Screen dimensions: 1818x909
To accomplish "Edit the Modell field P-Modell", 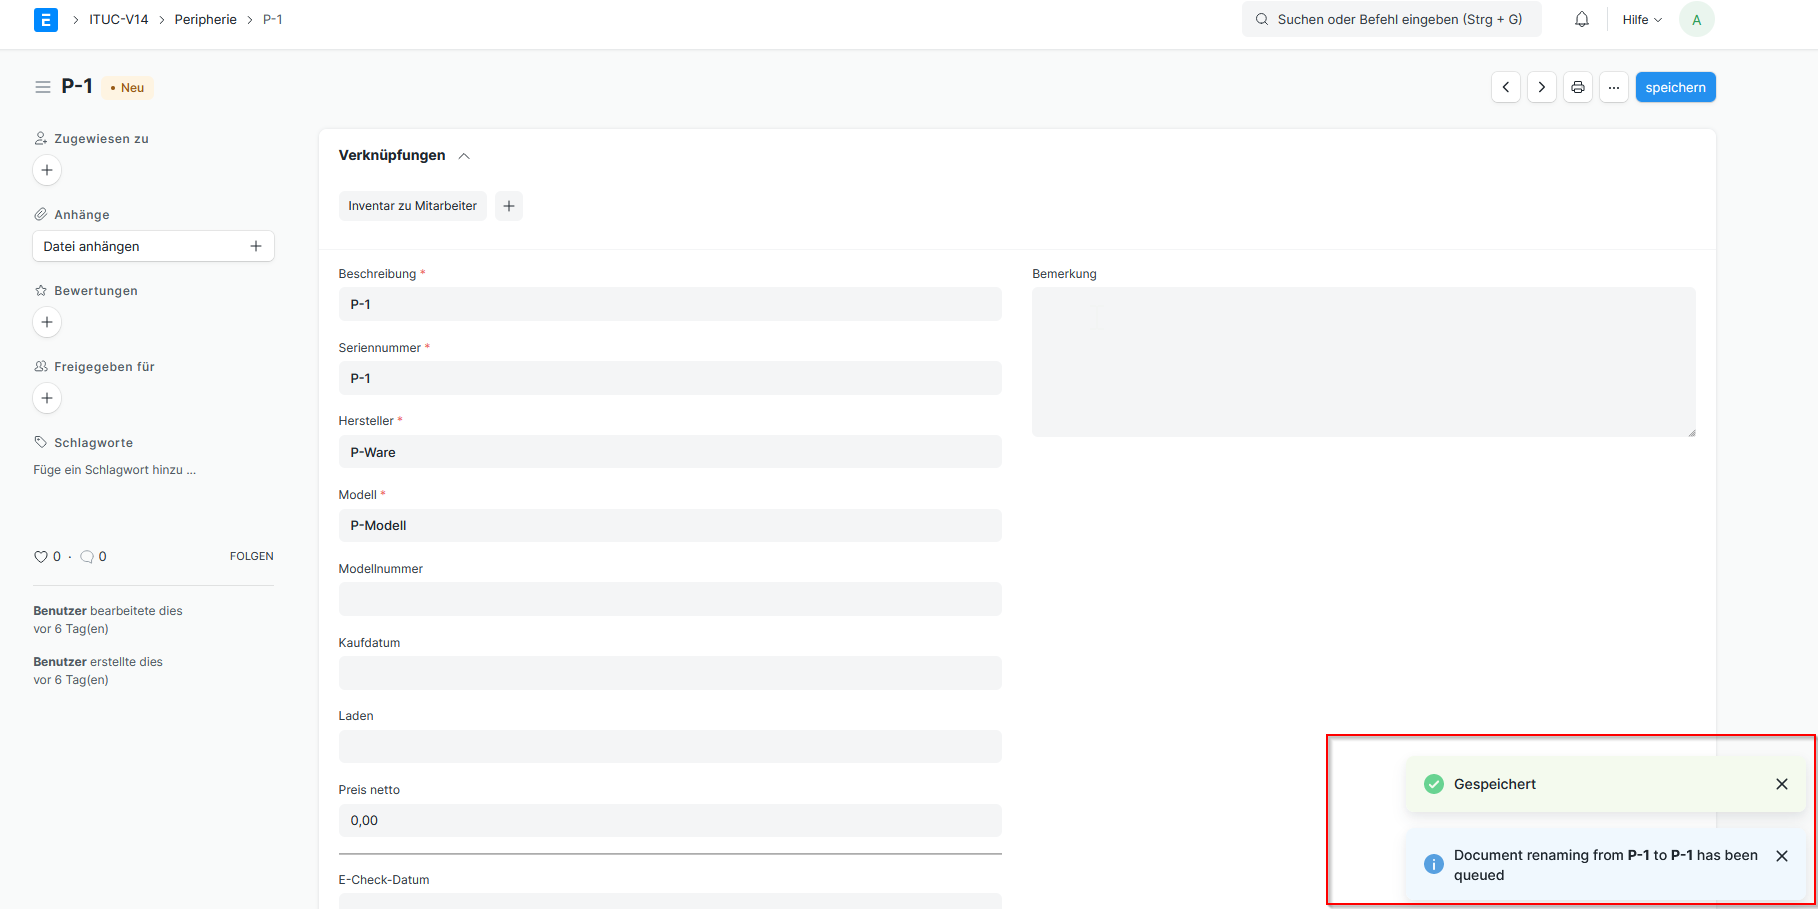I will pos(670,525).
